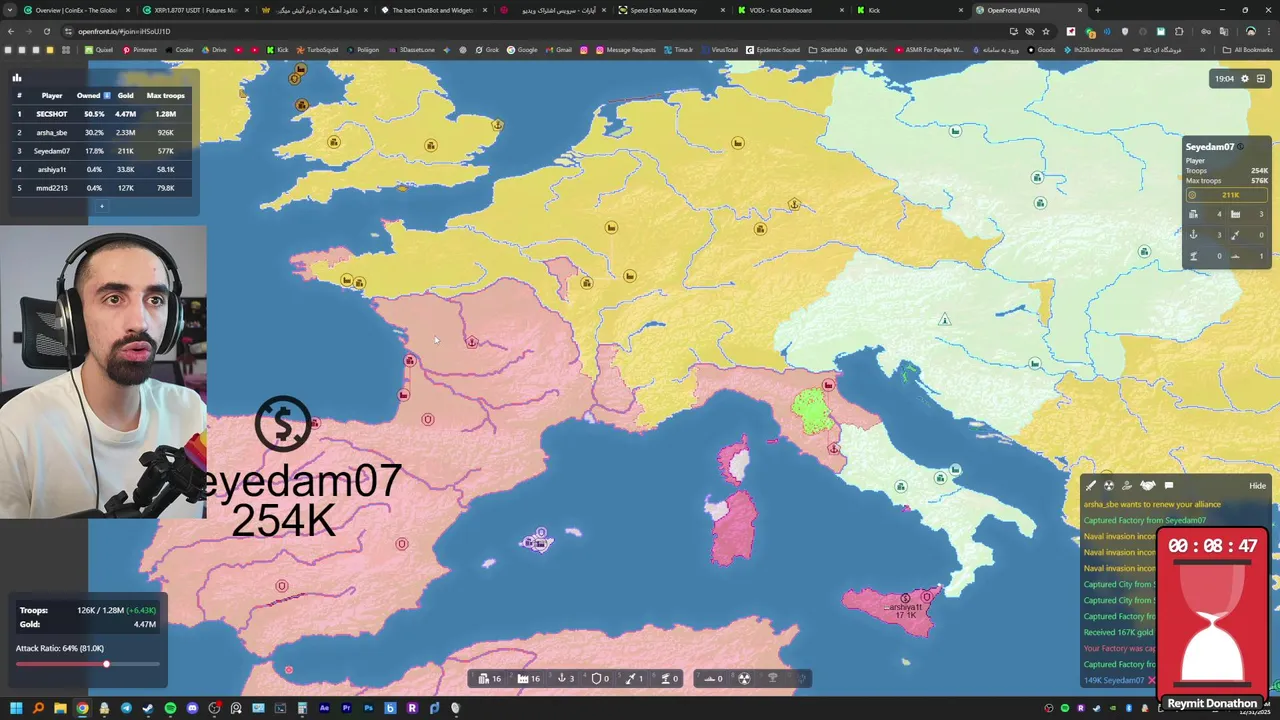Click the dollar sign icon above Seyedam07 label
Screen dimensions: 1280x720
point(283,424)
